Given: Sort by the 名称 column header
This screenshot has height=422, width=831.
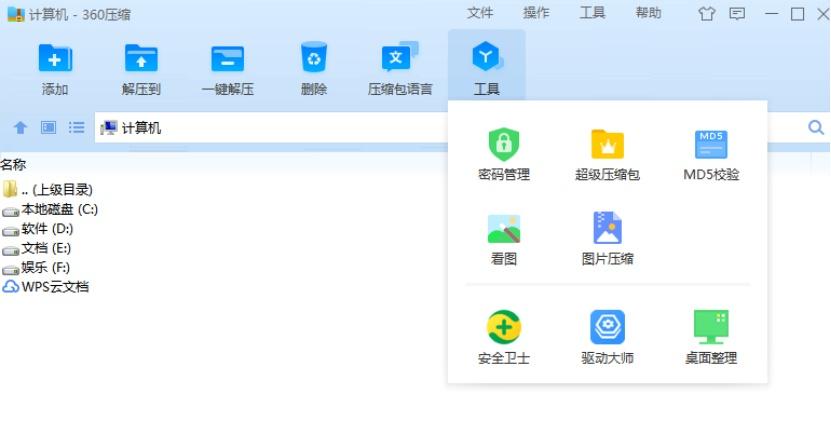Looking at the screenshot, I should (x=13, y=164).
